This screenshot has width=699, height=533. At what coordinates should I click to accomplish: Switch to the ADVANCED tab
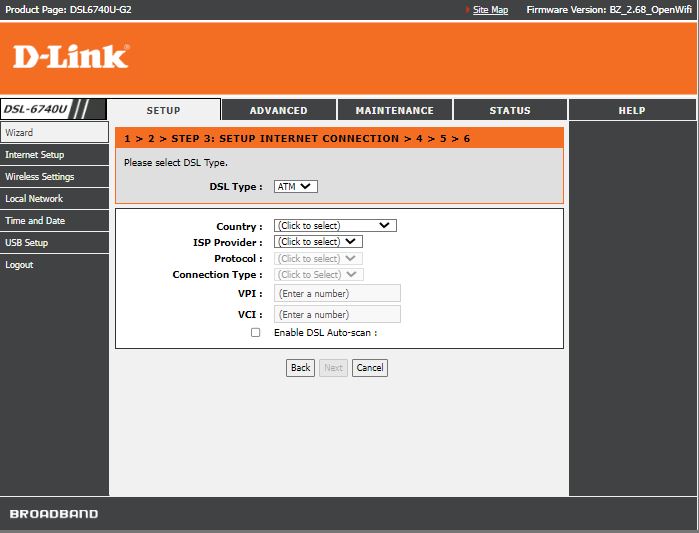point(279,110)
